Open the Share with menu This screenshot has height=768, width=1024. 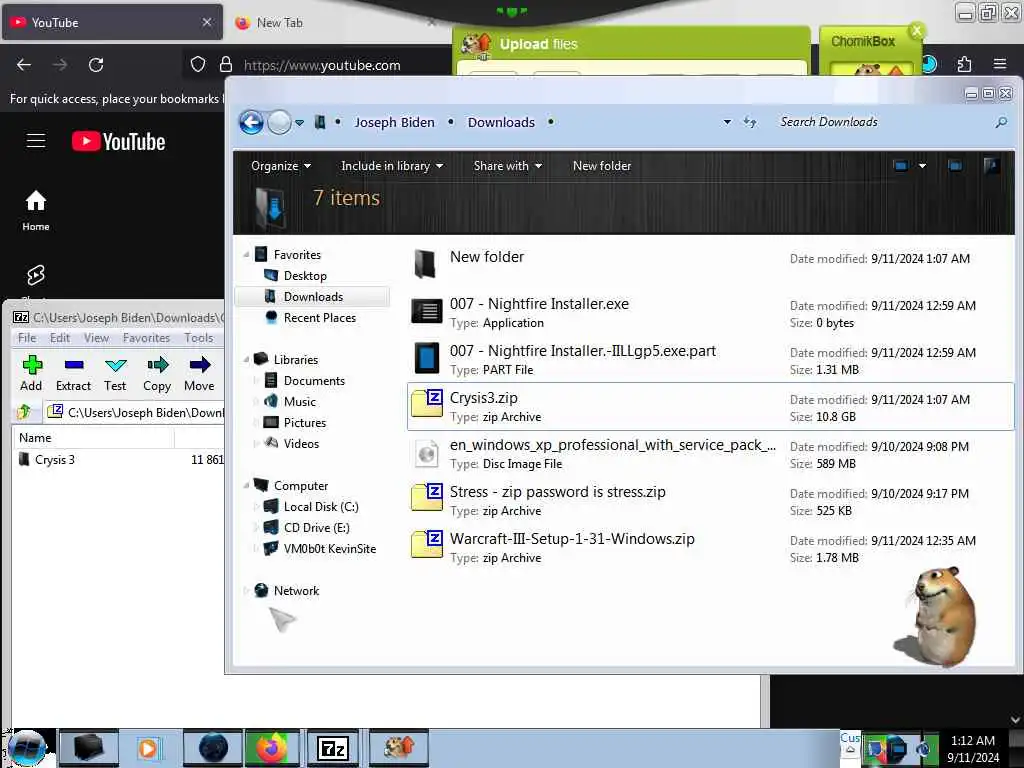coord(507,166)
